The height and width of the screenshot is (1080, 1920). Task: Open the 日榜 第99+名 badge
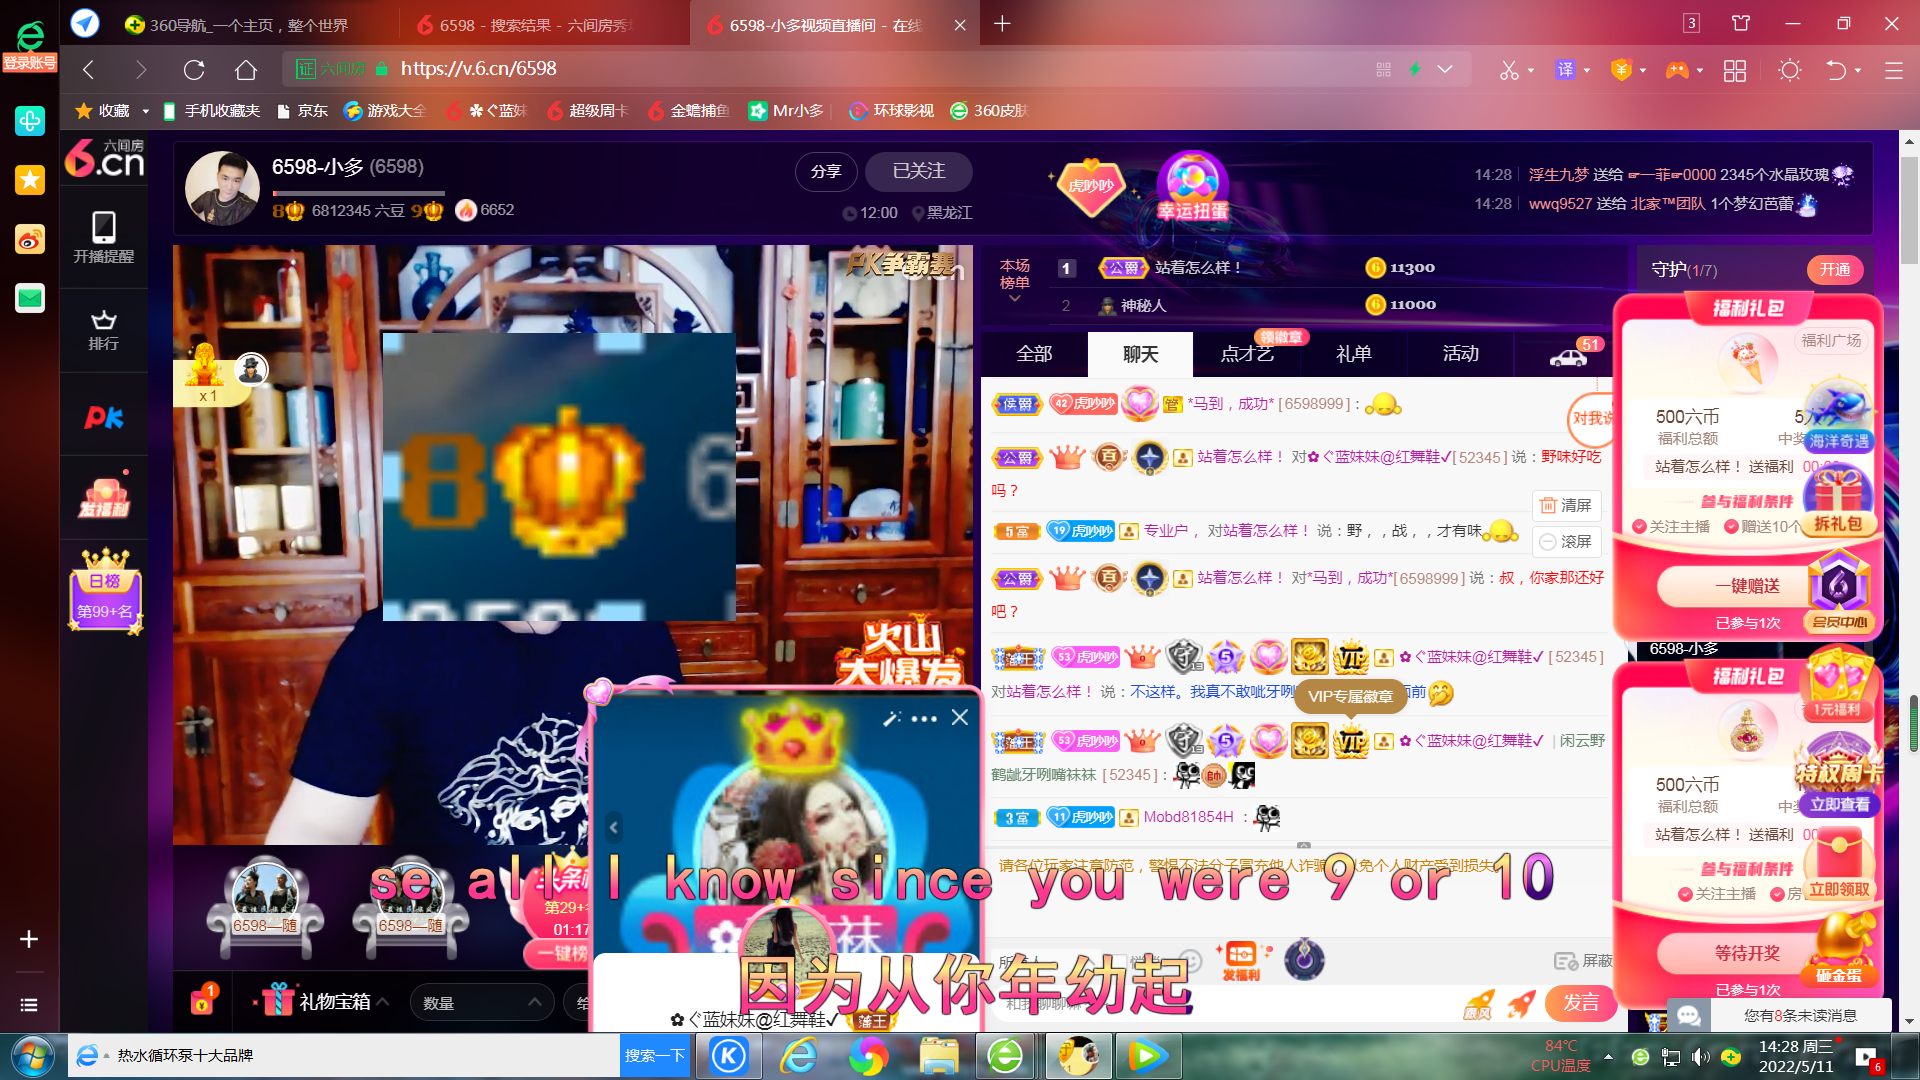(105, 590)
